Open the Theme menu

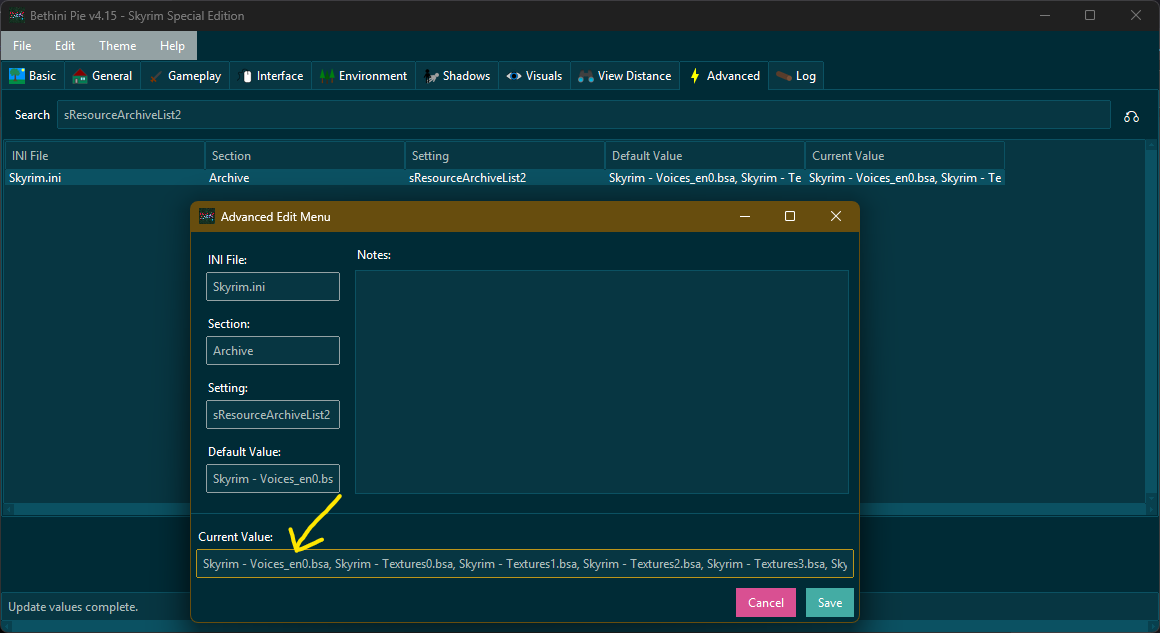(x=118, y=46)
